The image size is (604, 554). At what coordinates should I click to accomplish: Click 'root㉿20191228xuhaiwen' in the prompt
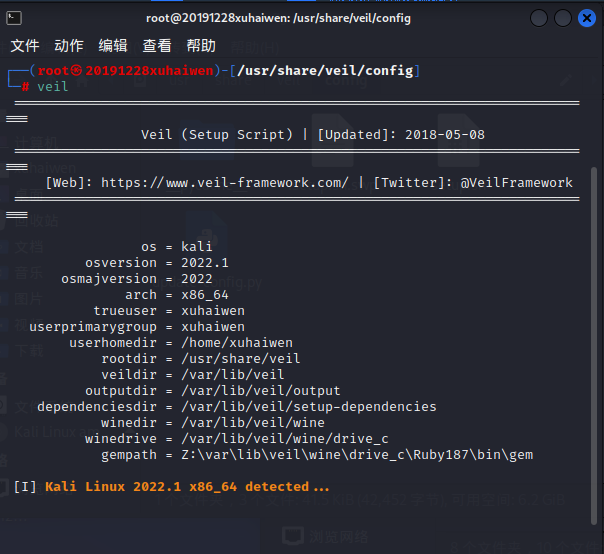(125, 71)
